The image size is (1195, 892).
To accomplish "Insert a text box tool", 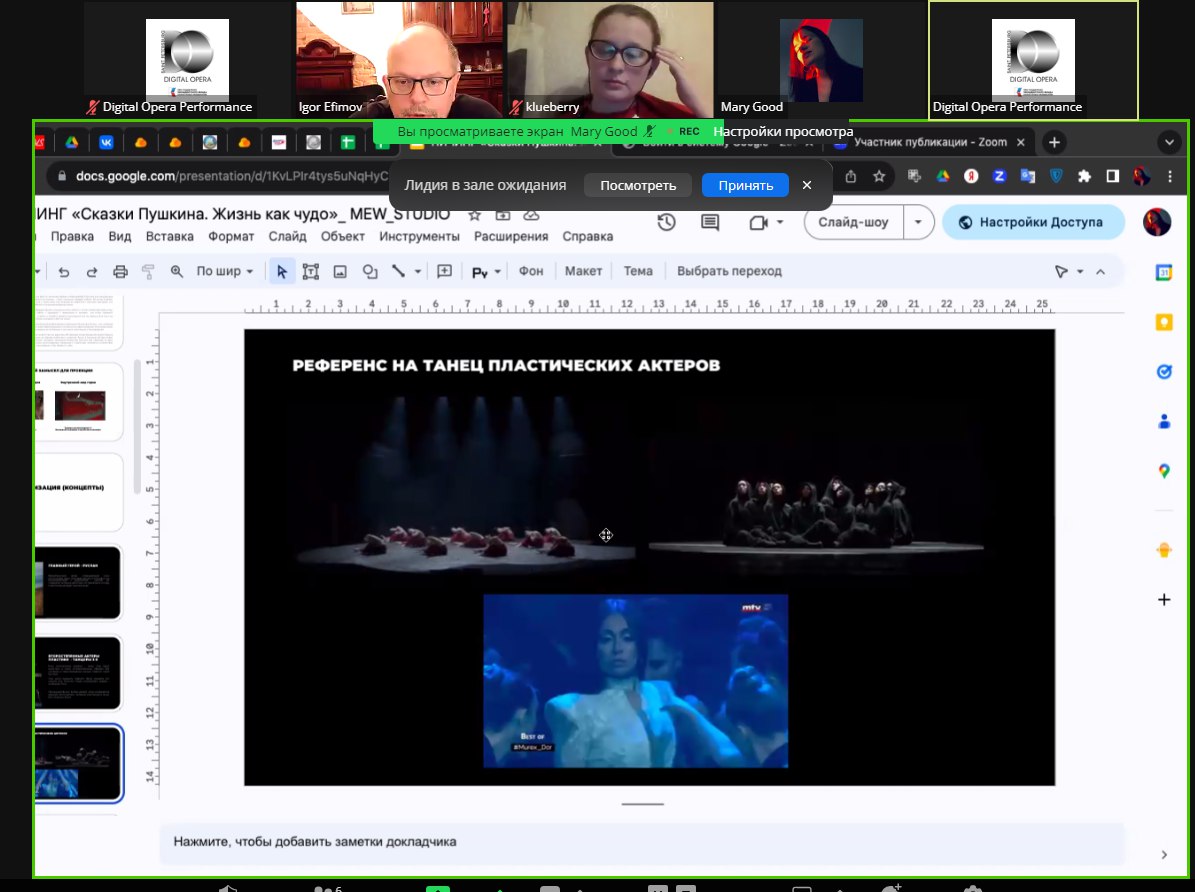I will point(311,271).
